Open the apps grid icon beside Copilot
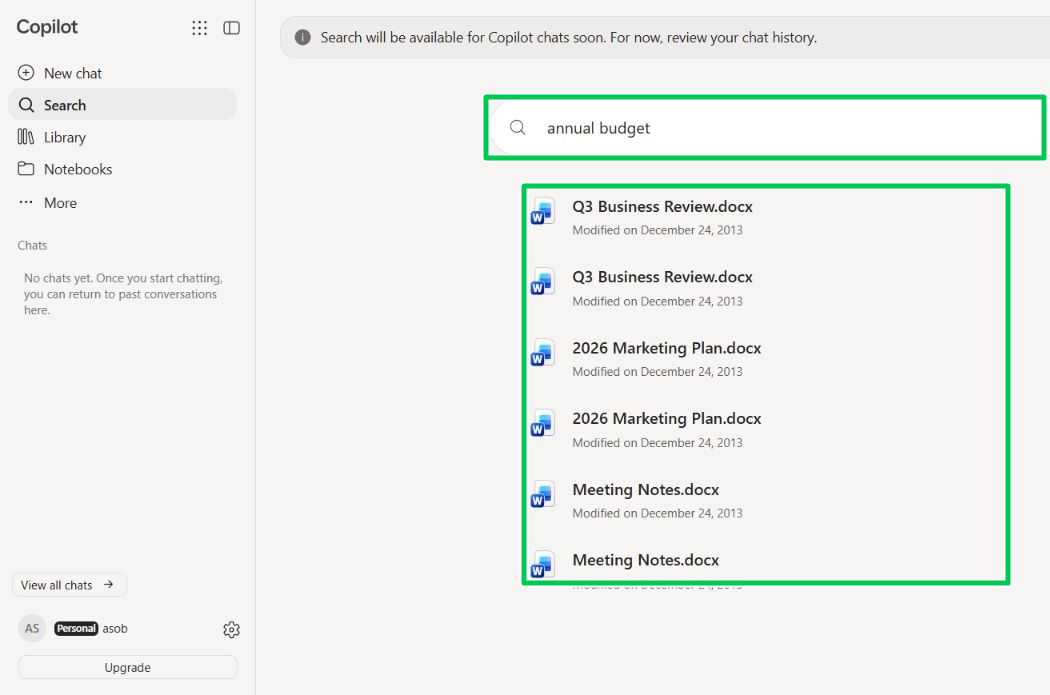1050x695 pixels. click(x=200, y=27)
